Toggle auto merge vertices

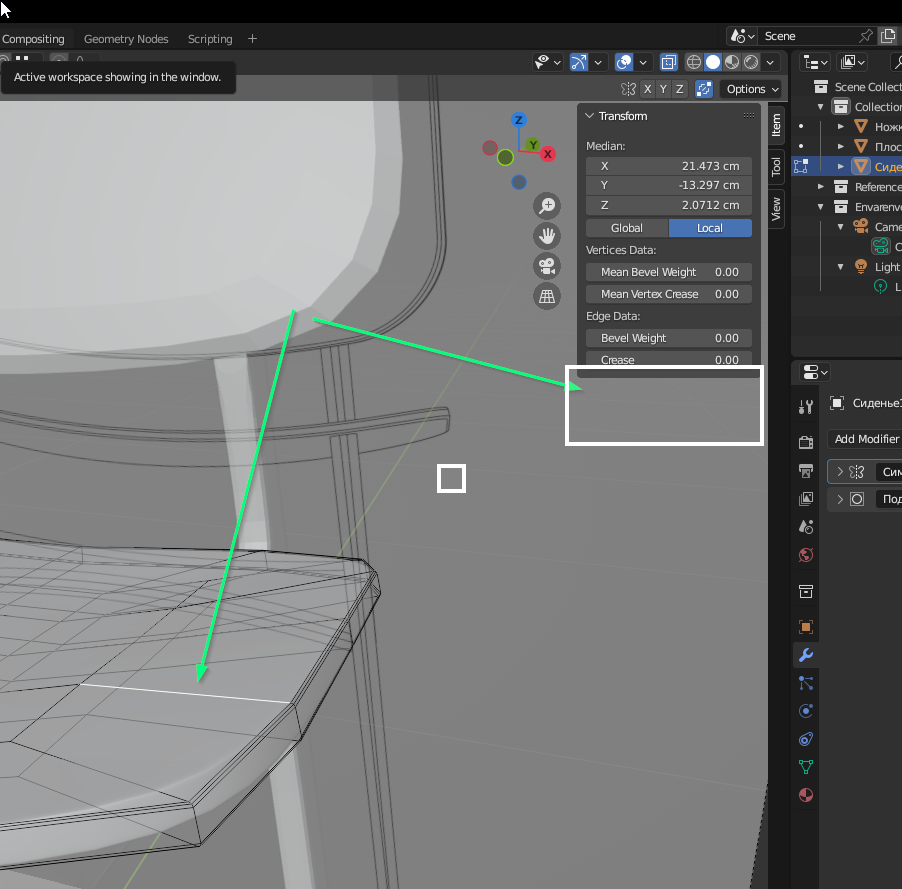(704, 89)
